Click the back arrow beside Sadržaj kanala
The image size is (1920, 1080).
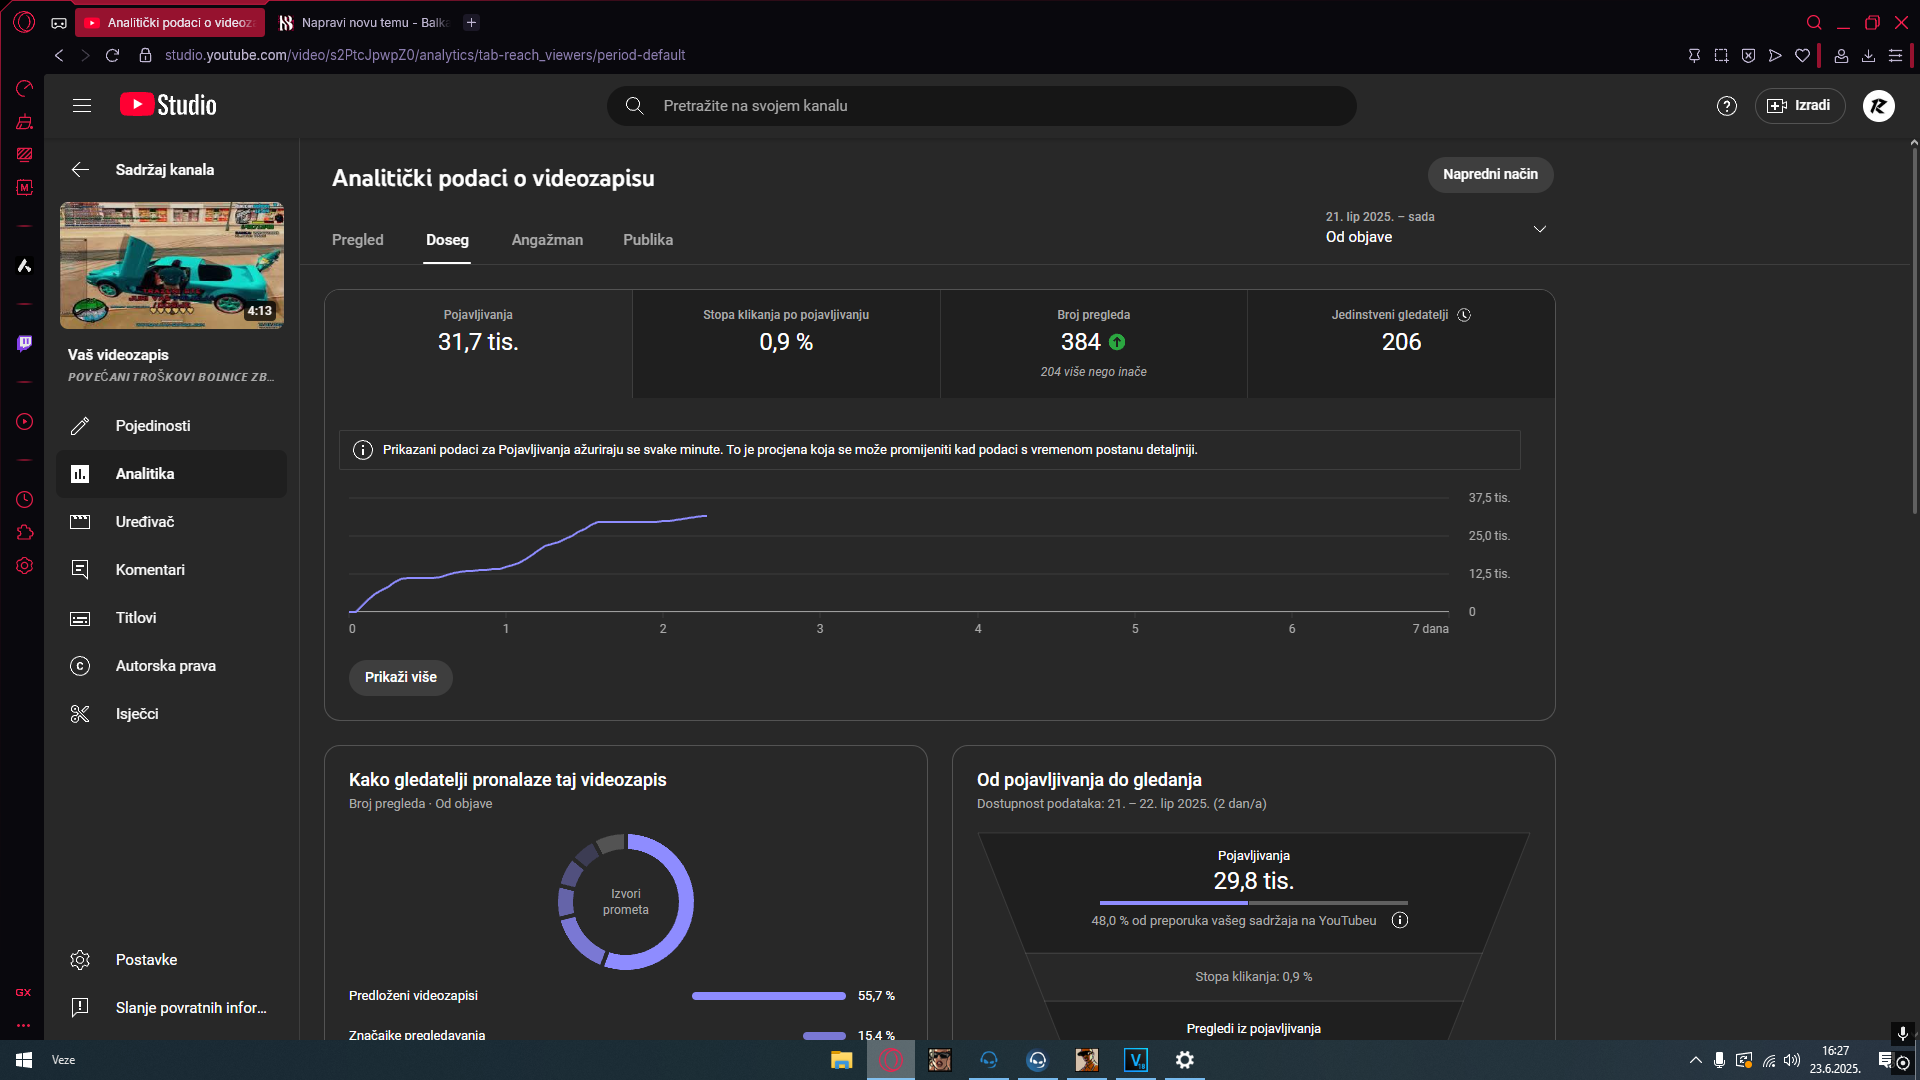80,170
